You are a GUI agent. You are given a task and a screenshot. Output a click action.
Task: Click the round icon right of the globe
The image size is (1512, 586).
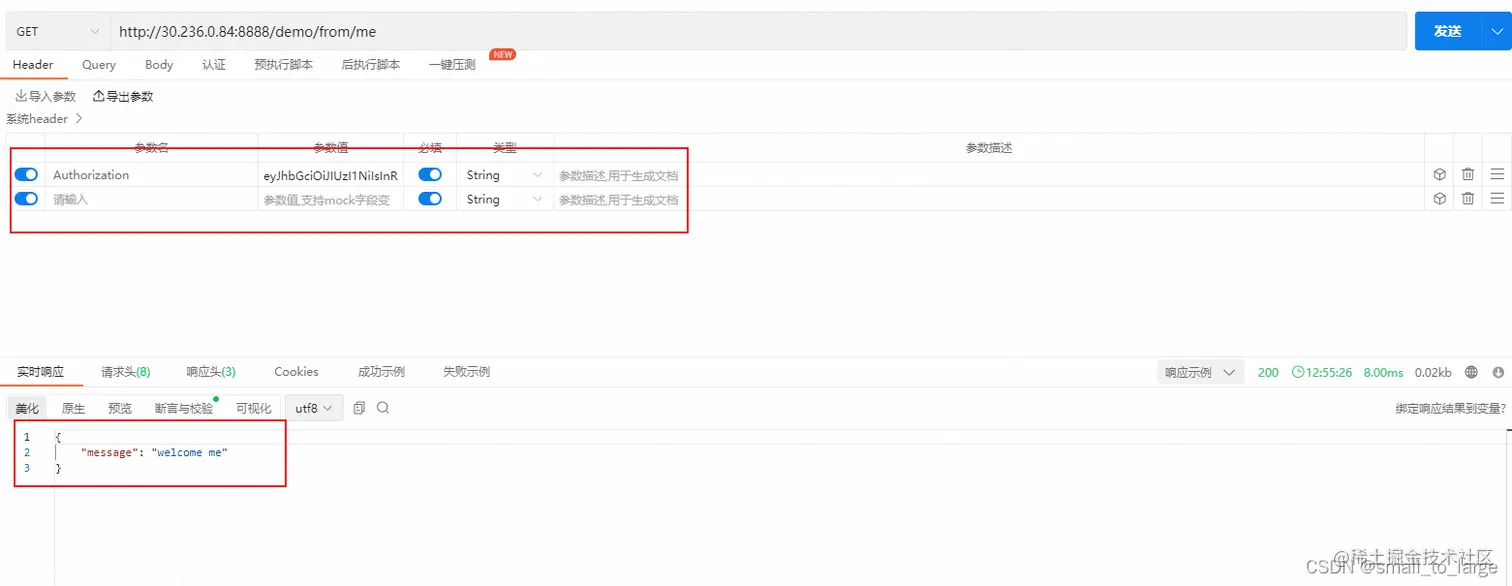1498,372
